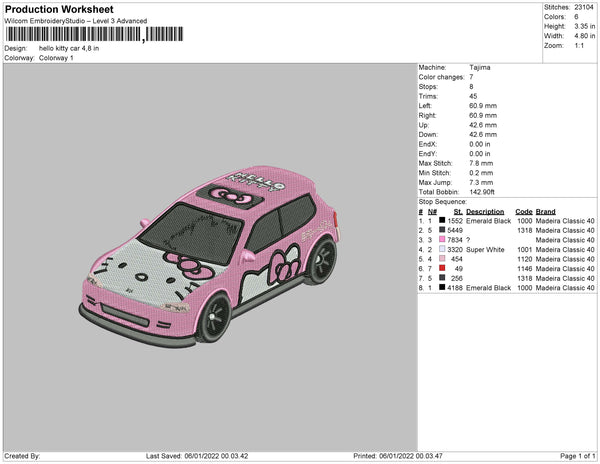Viewport: 600px width, 464px height.
Task: Click the dark gray swatch beside stitch count 5449
Action: point(442,230)
